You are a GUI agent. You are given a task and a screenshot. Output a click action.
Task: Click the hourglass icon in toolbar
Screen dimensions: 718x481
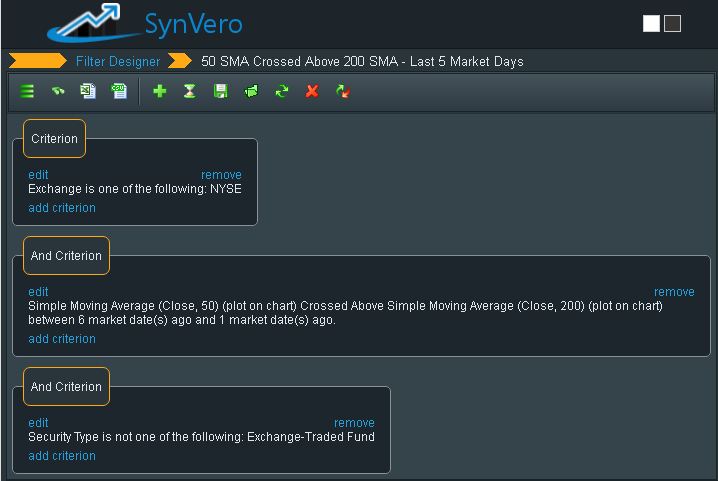(x=189, y=91)
